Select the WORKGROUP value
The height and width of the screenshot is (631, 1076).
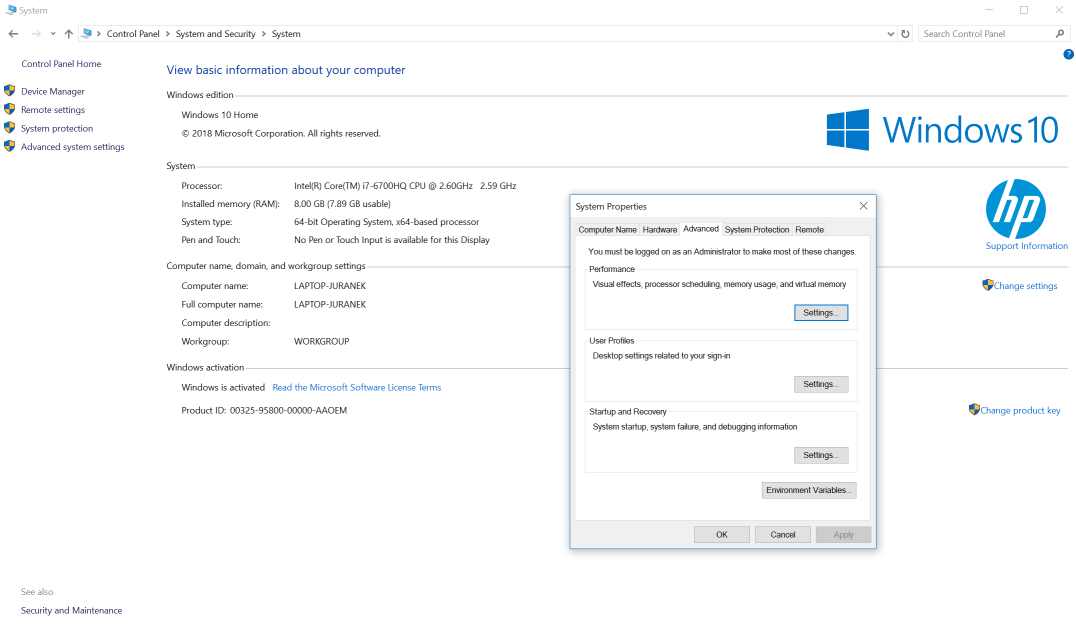(322, 342)
